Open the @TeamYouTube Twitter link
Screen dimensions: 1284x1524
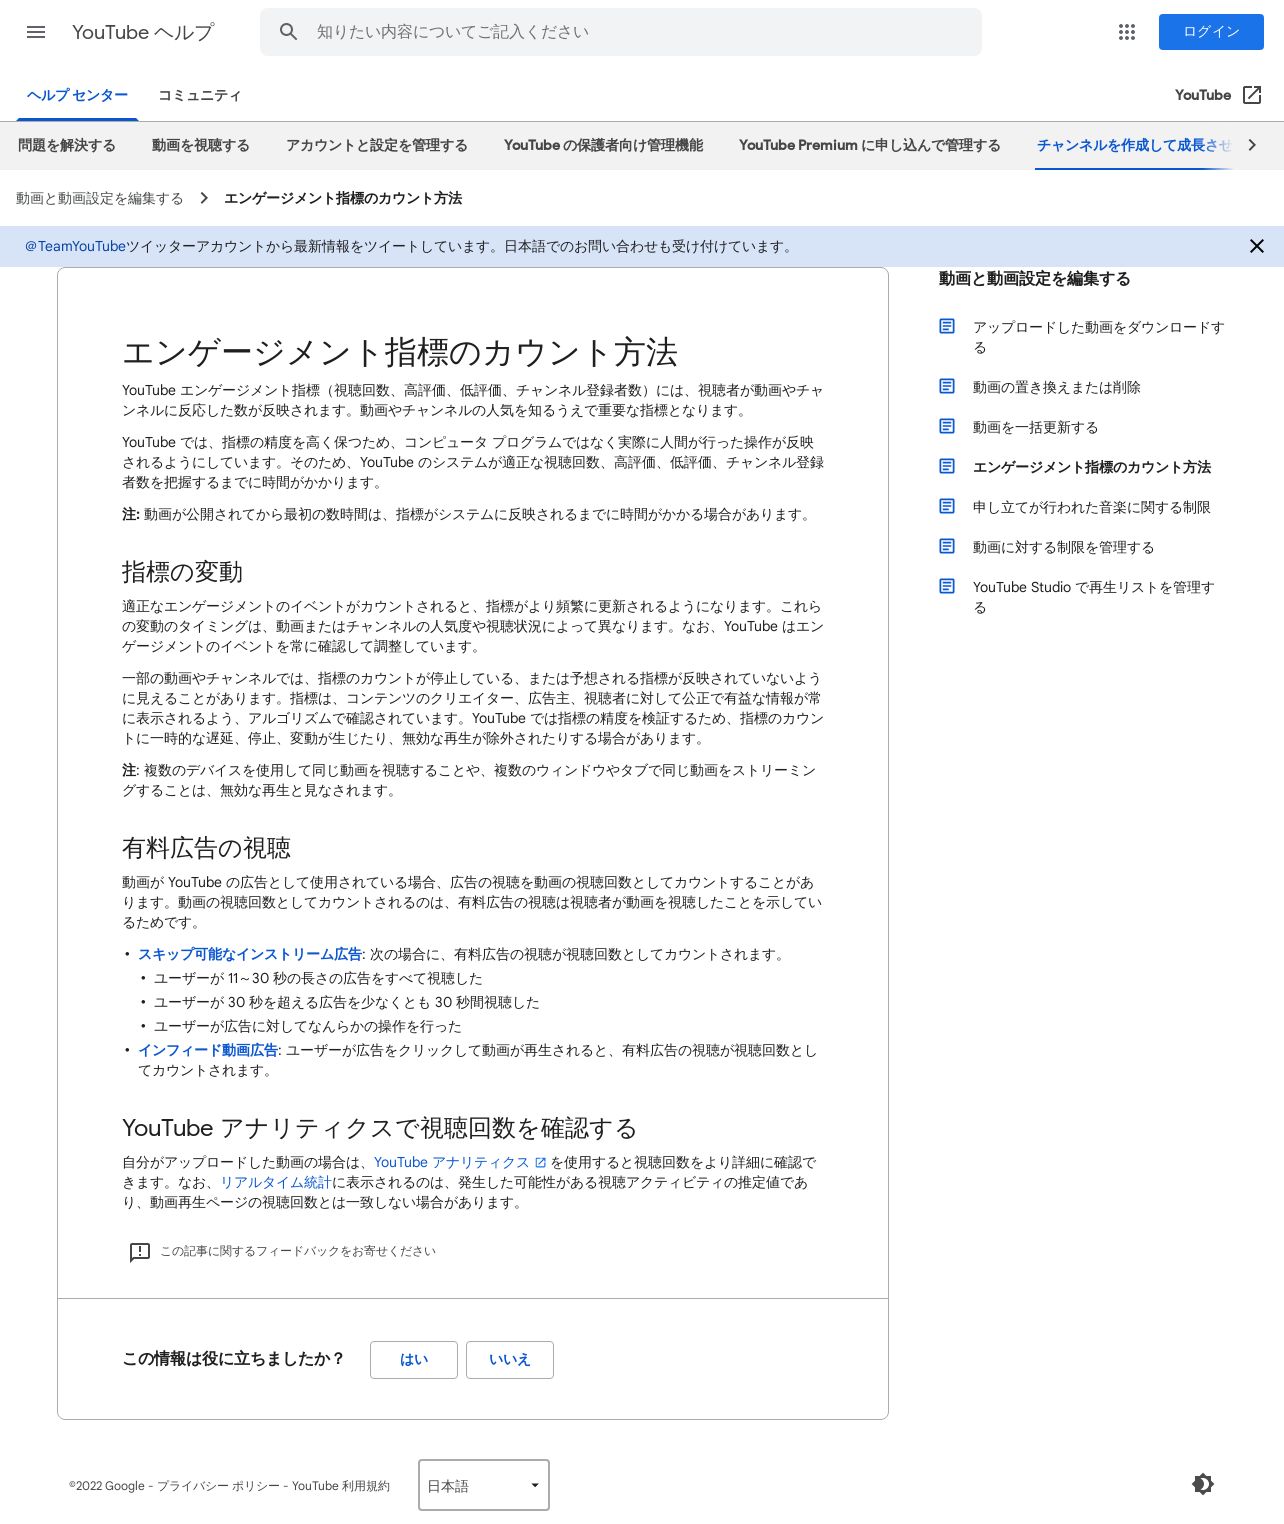(76, 247)
